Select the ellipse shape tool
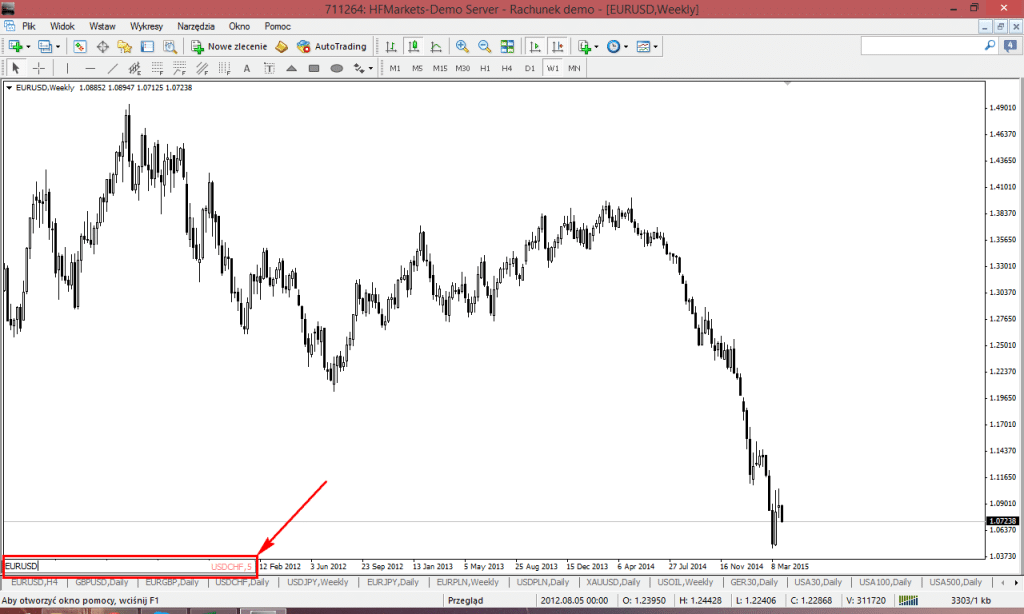Screen dimensions: 1024x614 (337, 68)
